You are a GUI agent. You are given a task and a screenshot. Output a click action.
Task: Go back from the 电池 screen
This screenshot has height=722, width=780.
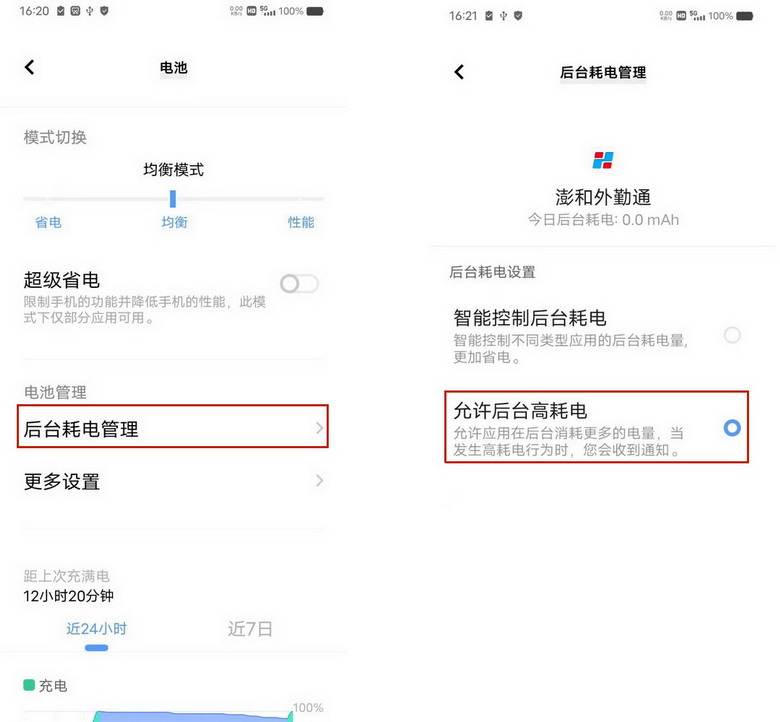coord(30,67)
